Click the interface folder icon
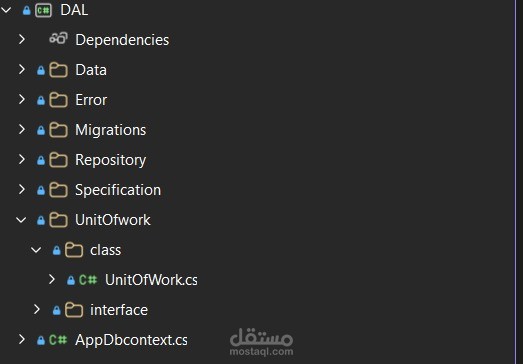The image size is (523, 364). [x=74, y=310]
